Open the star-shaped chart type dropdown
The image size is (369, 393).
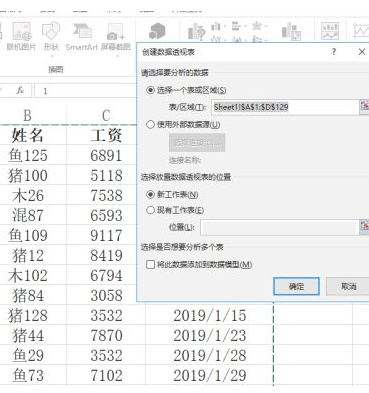tap(259, 26)
